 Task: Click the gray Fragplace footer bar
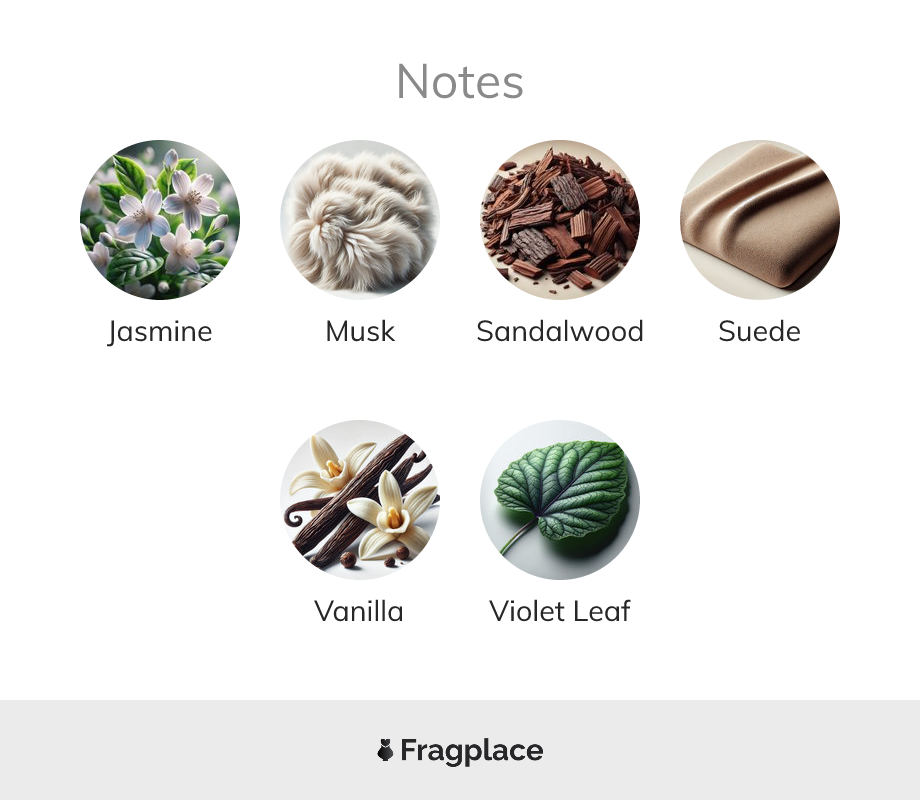[x=460, y=750]
